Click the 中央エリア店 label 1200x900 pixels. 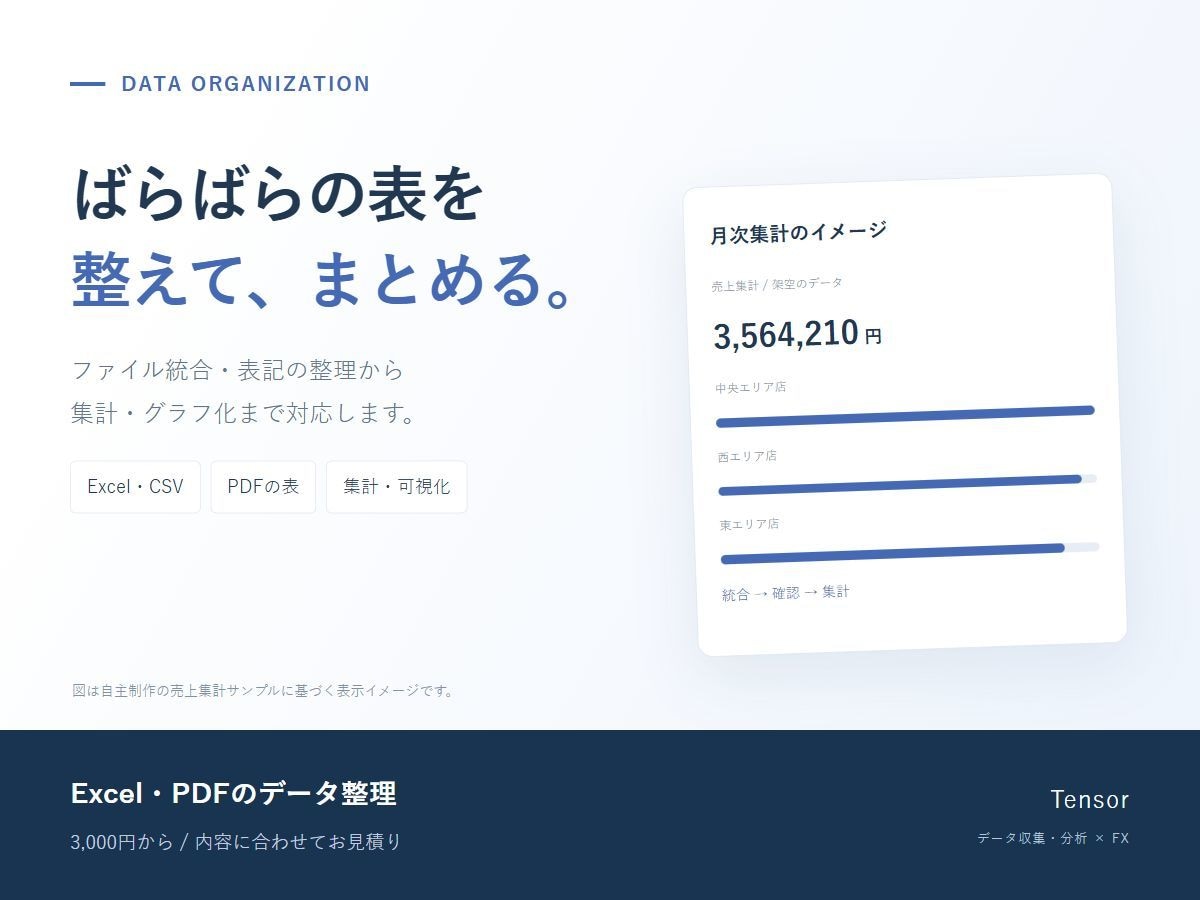[750, 387]
